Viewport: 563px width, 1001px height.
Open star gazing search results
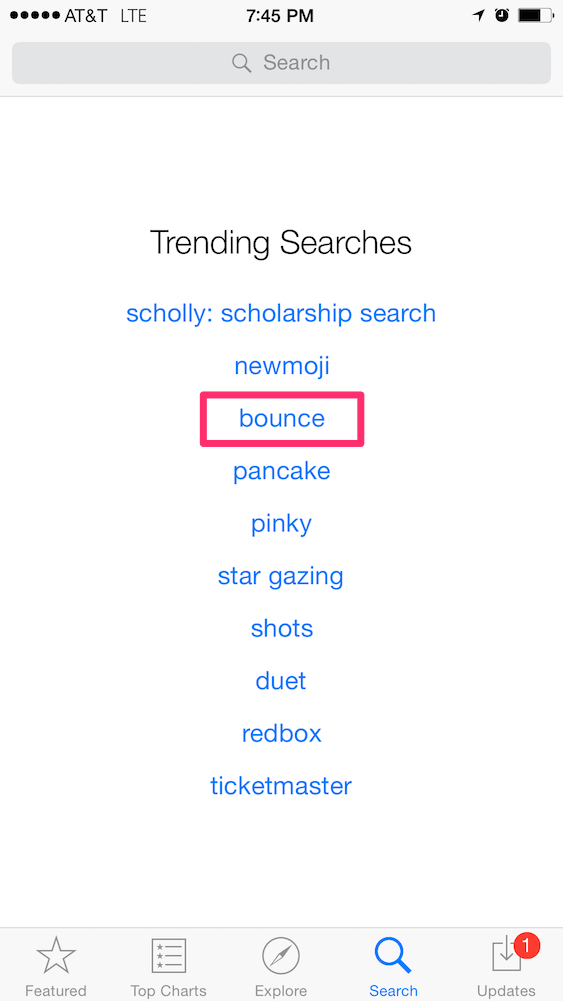pos(281,576)
